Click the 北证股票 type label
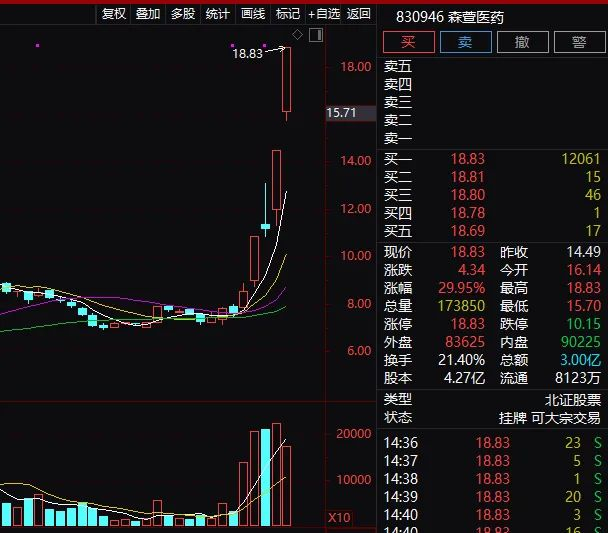Viewport: 608px width, 533px height. [573, 400]
